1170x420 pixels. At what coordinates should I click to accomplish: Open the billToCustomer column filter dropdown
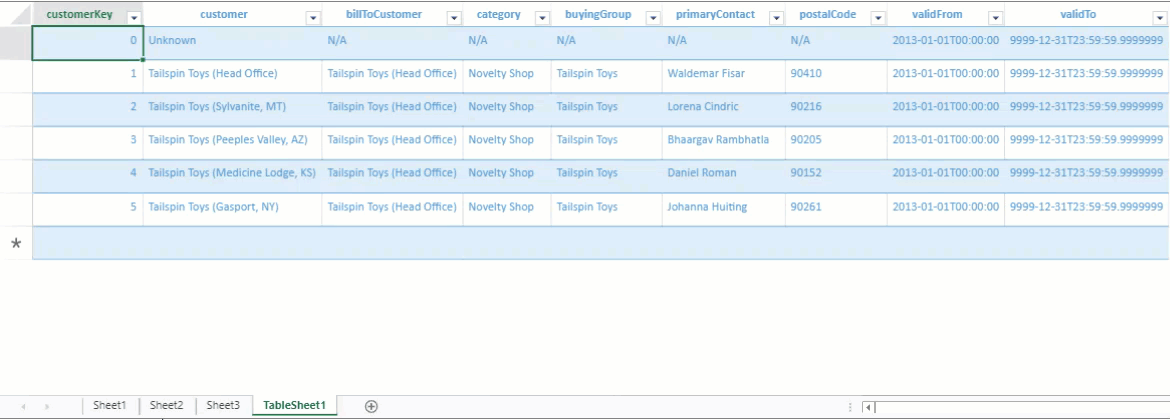point(453,19)
